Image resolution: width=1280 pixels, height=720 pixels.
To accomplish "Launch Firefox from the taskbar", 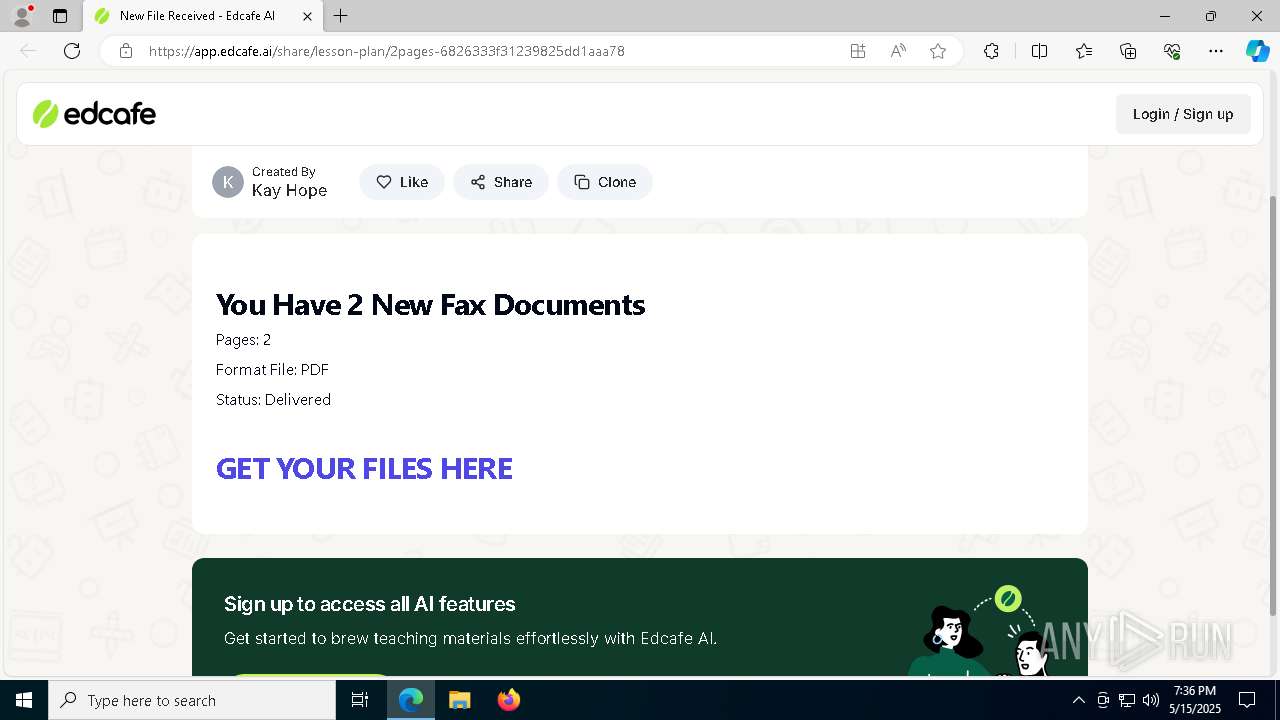I will [508, 700].
